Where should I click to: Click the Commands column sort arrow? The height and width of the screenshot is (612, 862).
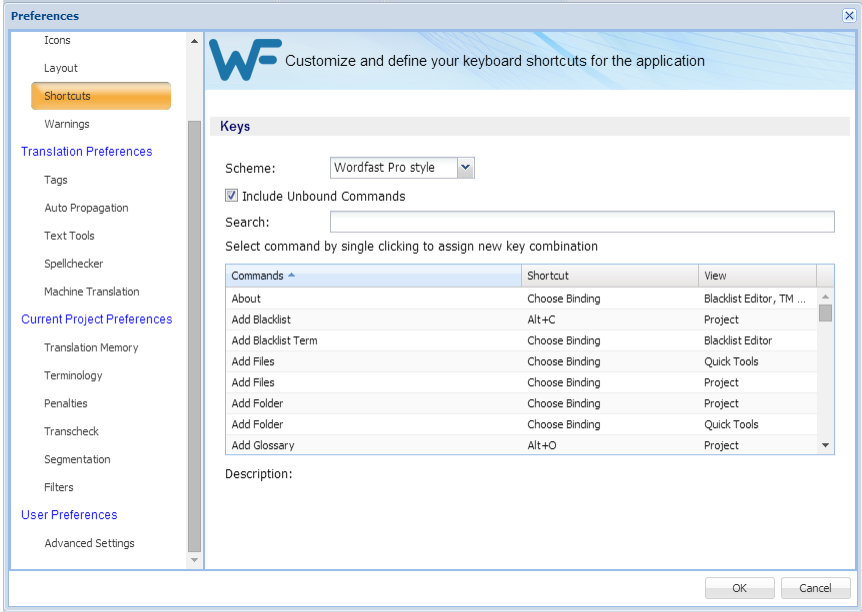tap(291, 275)
